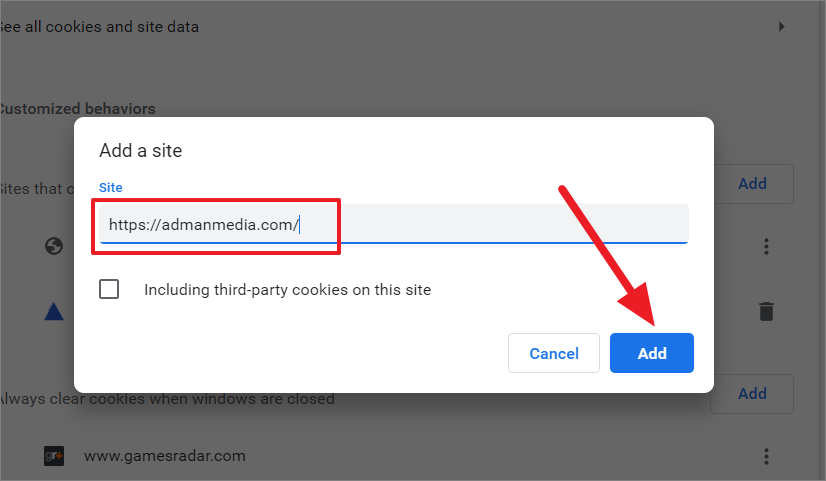Expand See all cookies and site data arrow
The image size is (826, 481).
[782, 26]
